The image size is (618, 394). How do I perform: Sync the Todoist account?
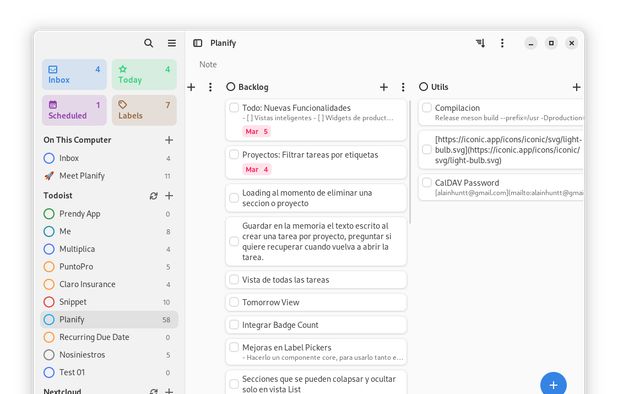[x=154, y=195]
